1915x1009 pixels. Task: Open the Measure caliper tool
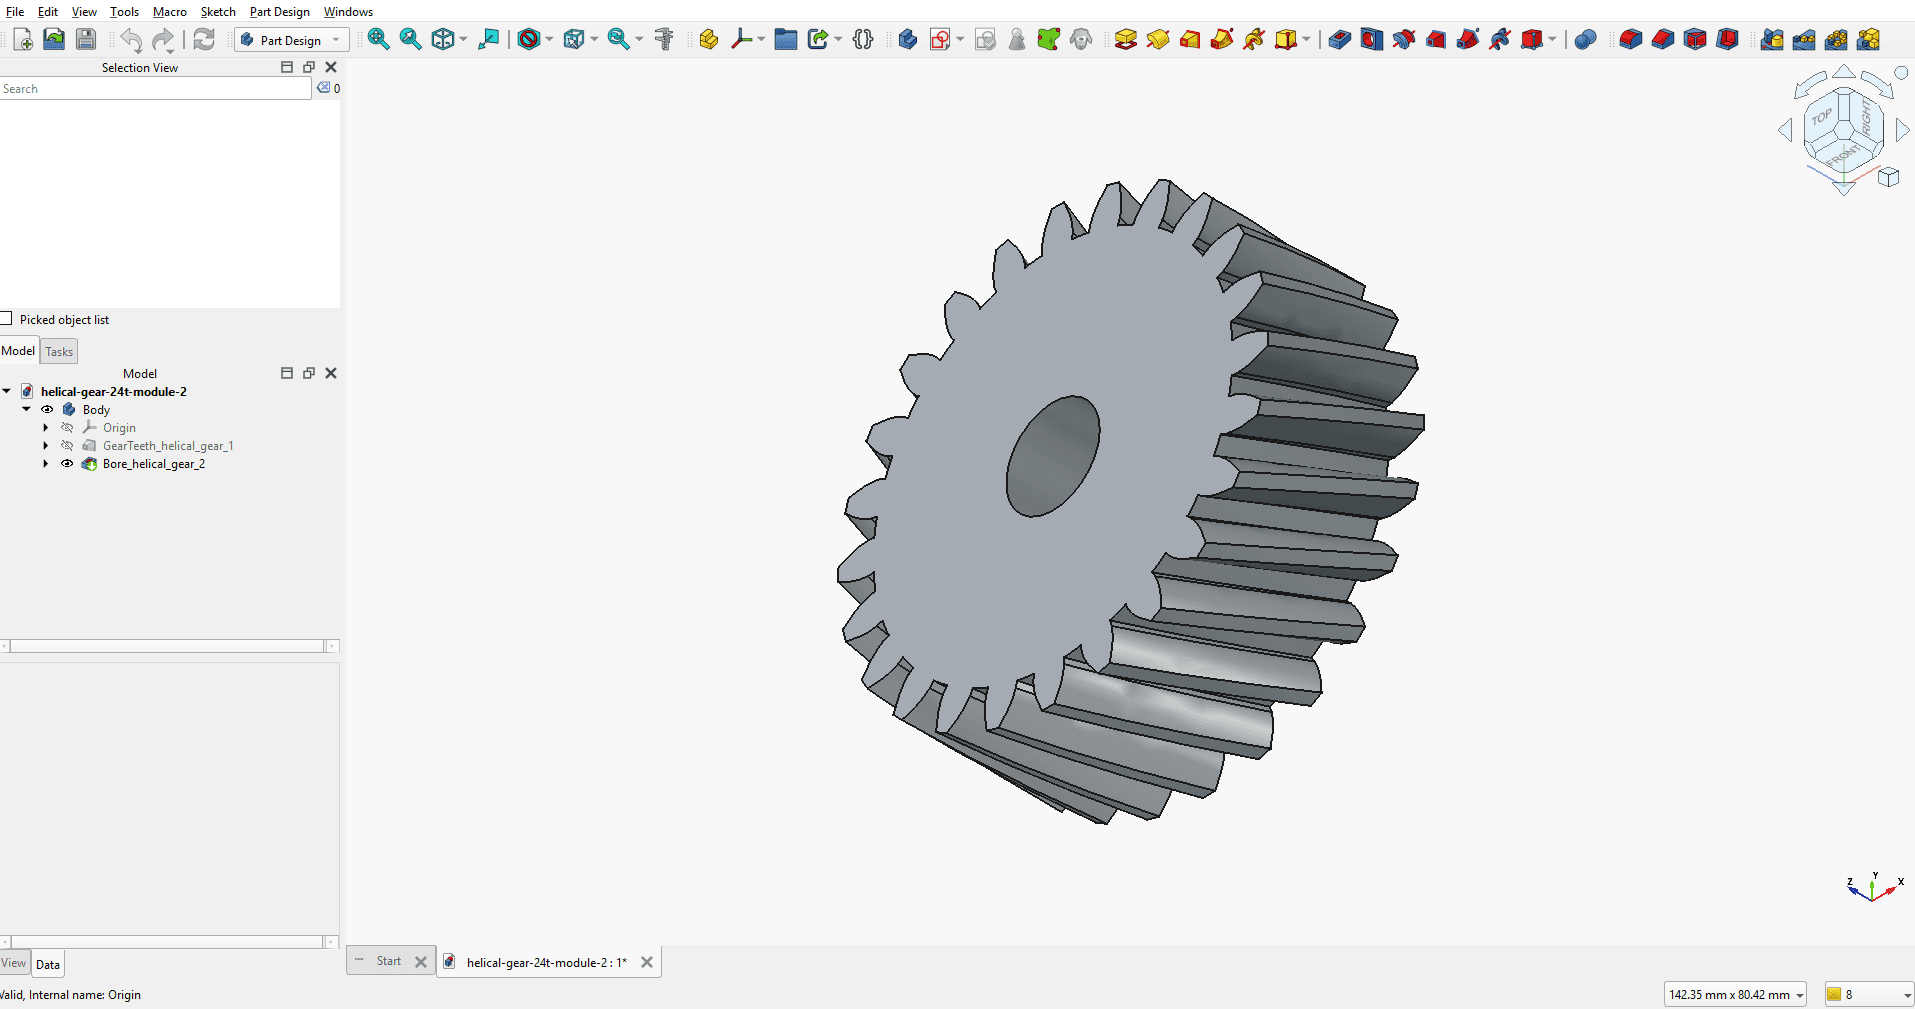[664, 40]
